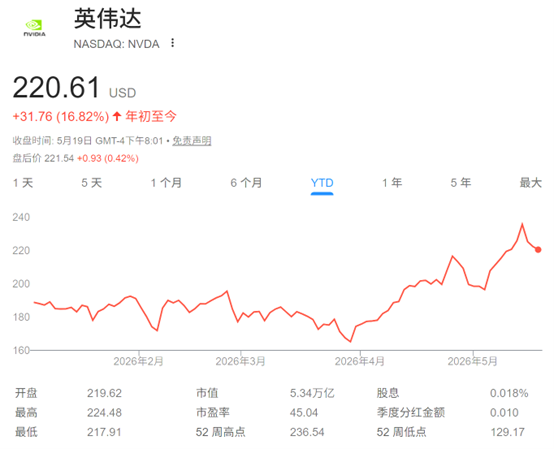Click the 2026年2月 axis label
The image size is (554, 449).
[138, 361]
